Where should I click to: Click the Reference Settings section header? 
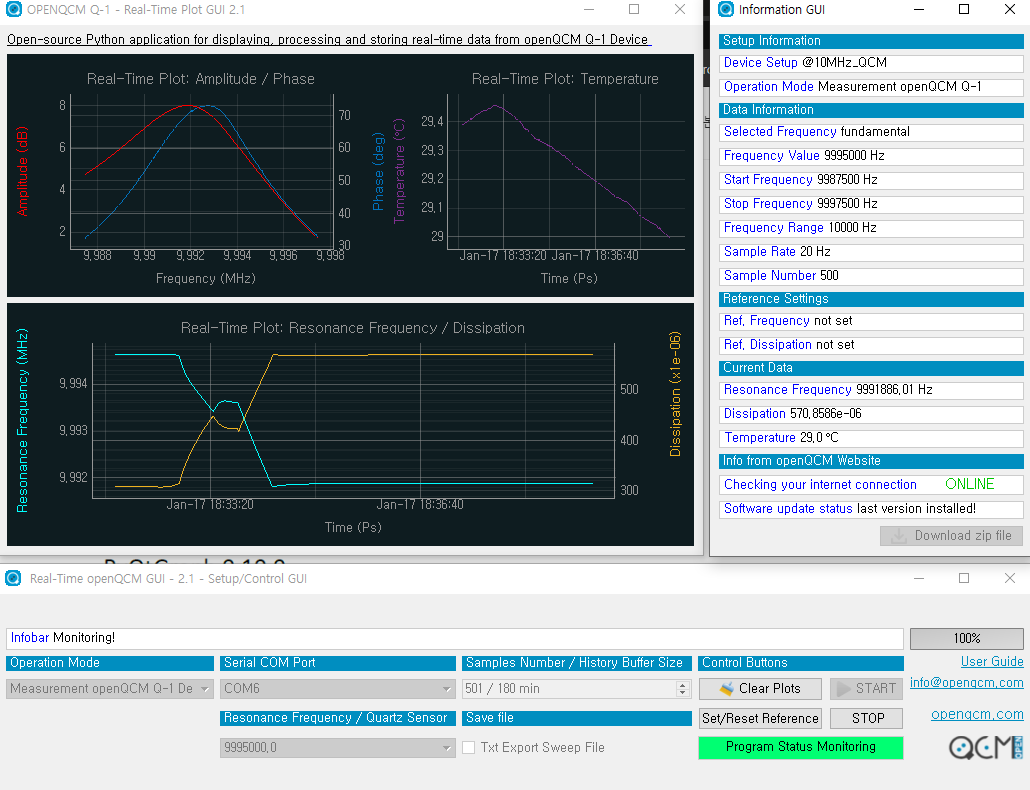tap(871, 299)
